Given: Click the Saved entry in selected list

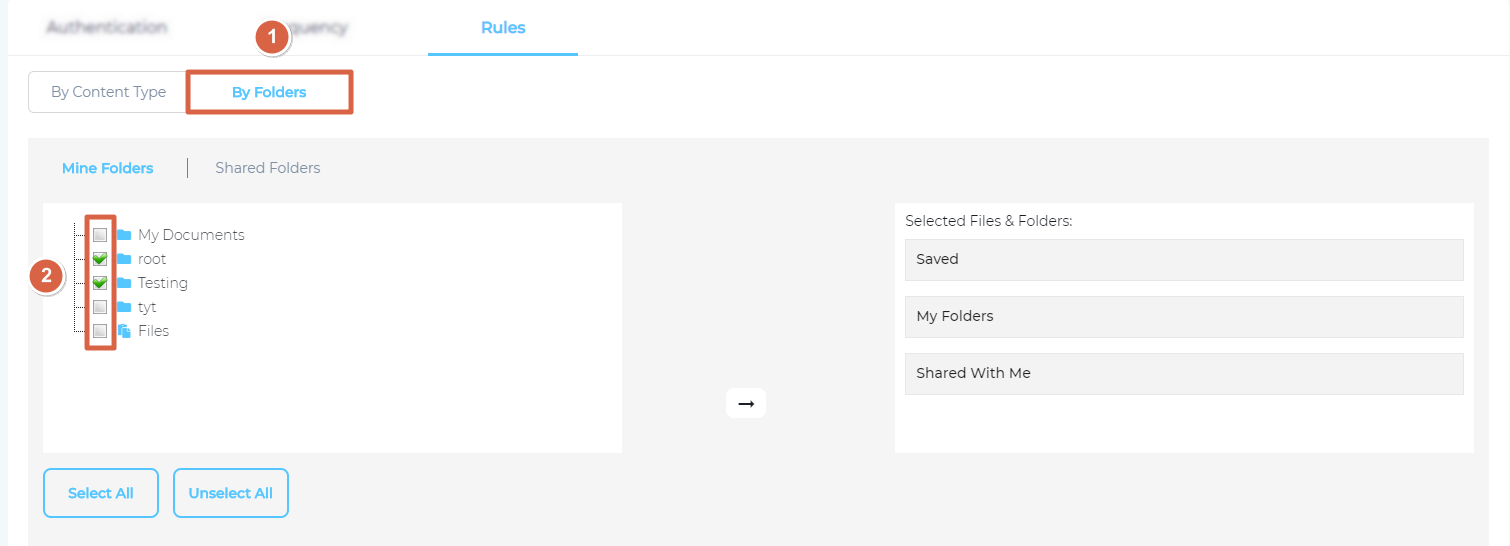Looking at the screenshot, I should point(1184,259).
